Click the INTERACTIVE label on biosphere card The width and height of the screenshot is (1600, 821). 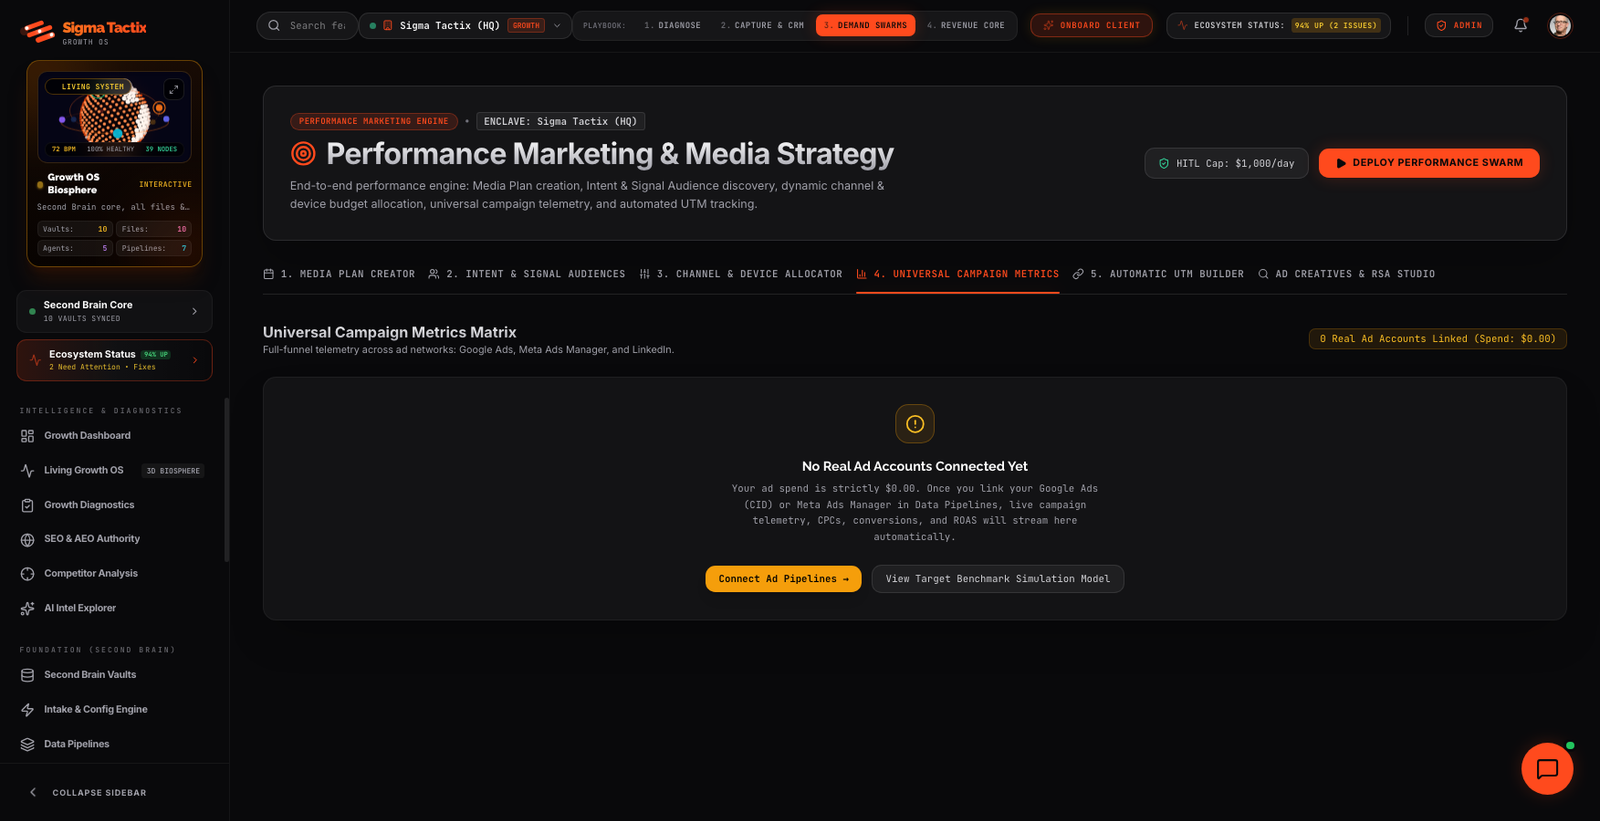coord(165,185)
